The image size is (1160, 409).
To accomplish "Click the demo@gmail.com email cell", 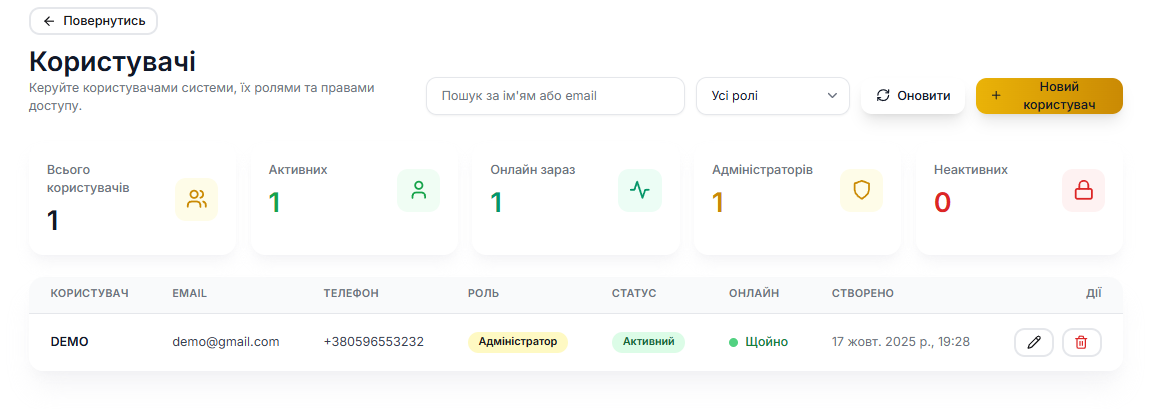I will 226,342.
